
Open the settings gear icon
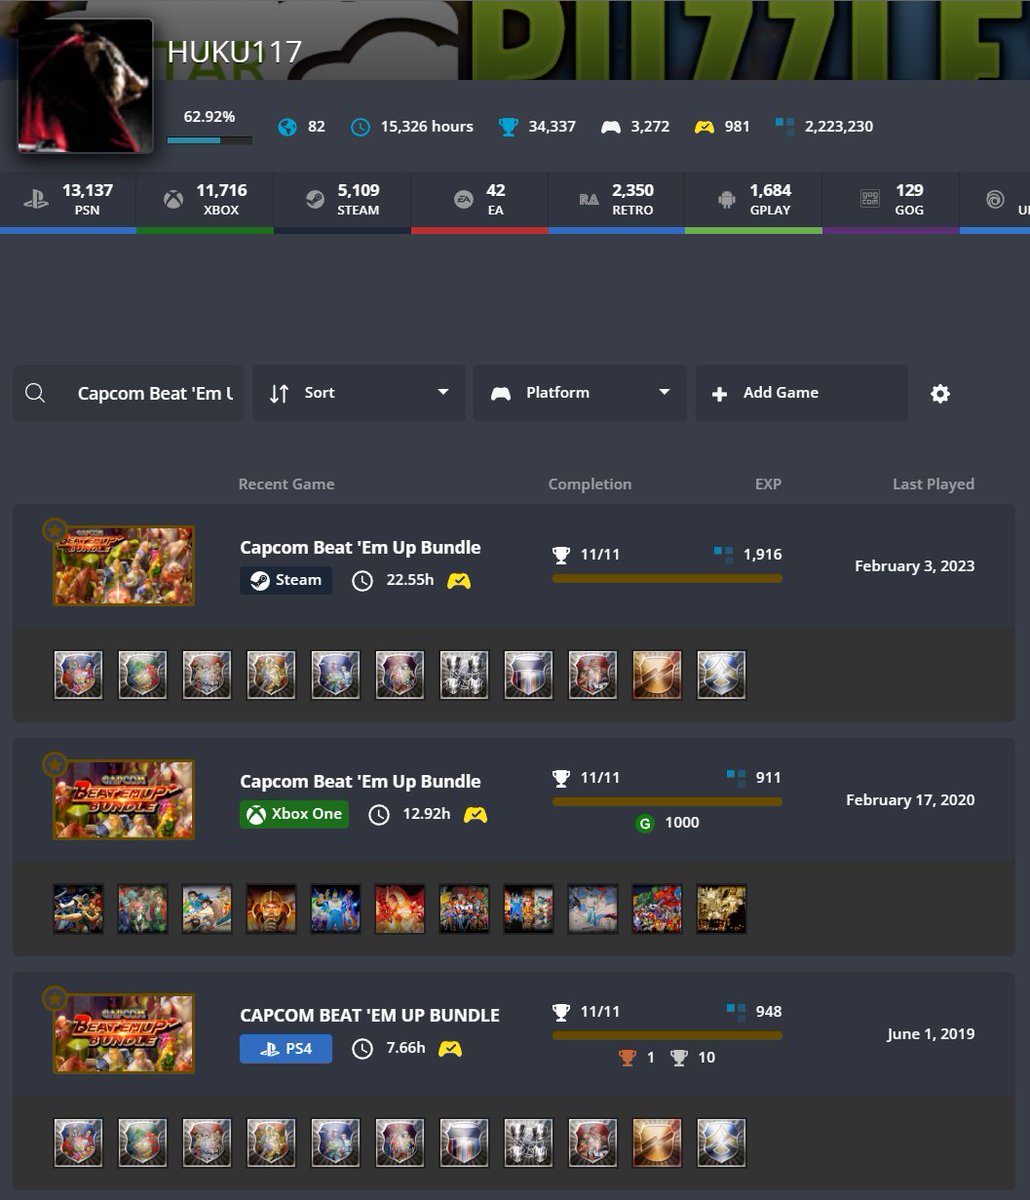click(940, 394)
